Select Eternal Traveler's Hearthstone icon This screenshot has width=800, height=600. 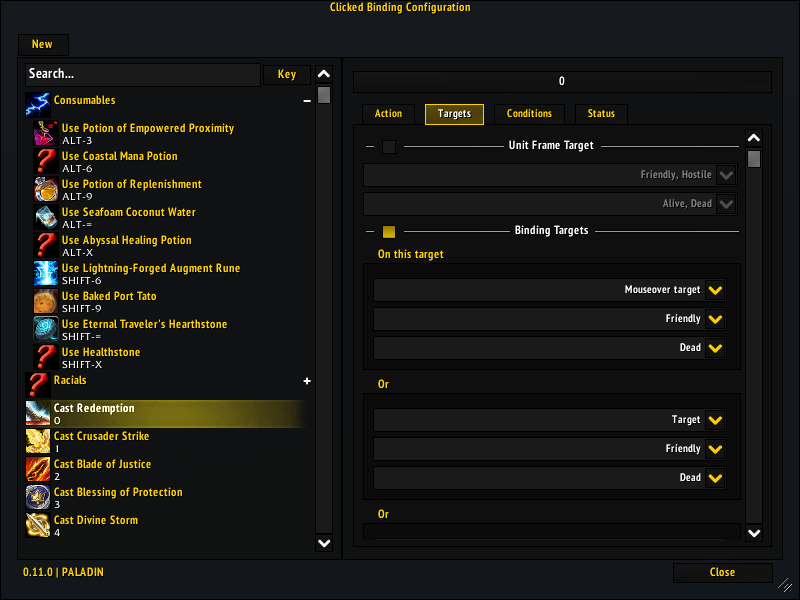pos(45,330)
